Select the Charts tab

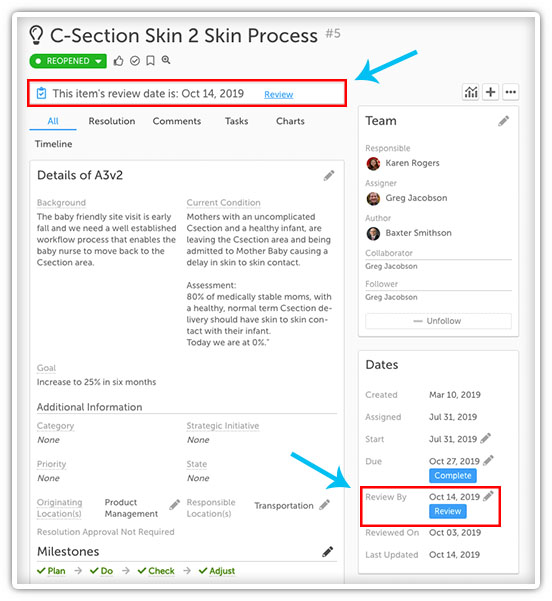290,121
